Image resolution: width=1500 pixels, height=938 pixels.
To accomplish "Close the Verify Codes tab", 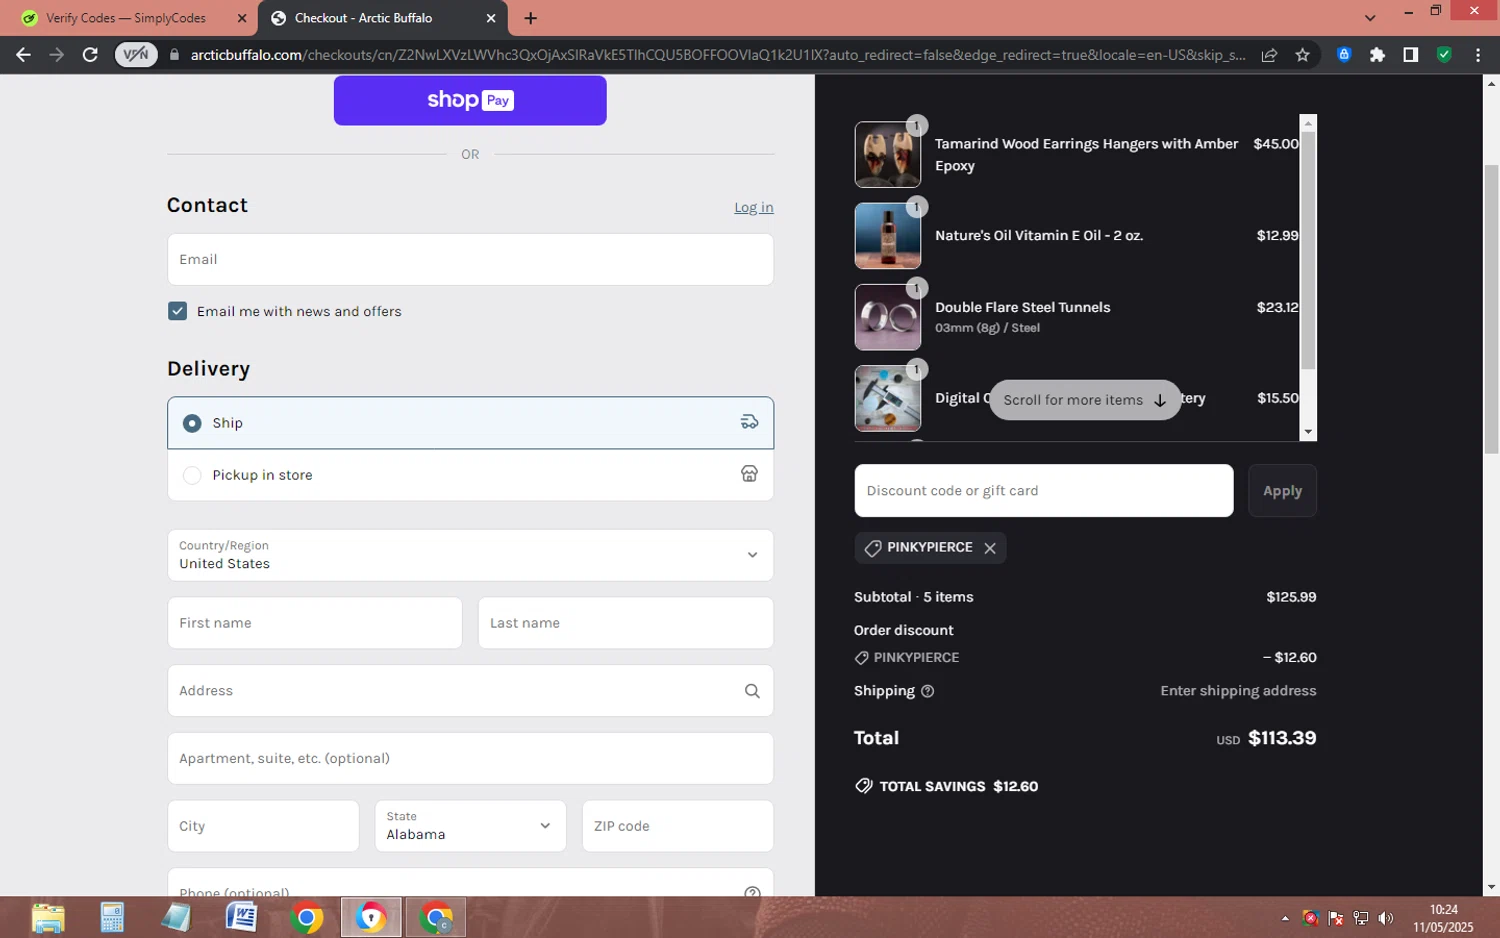I will point(242,18).
